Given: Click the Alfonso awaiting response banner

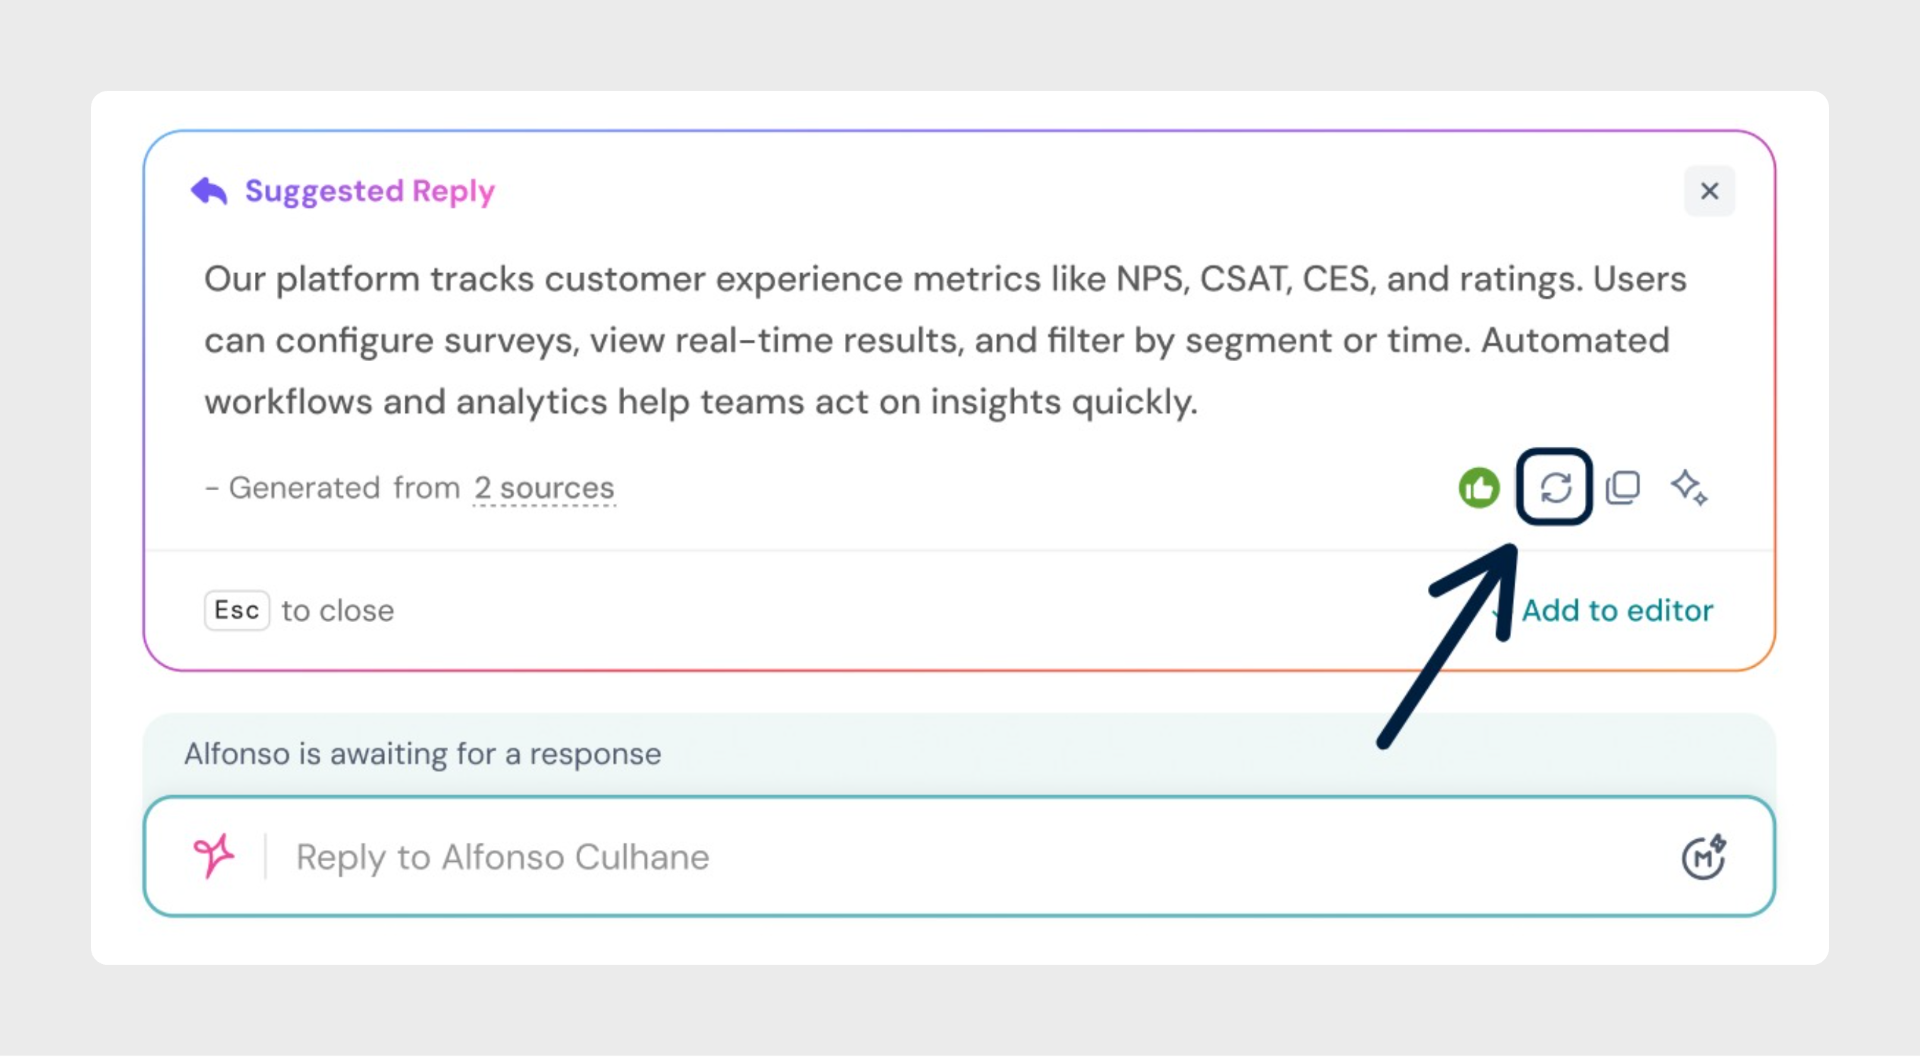Looking at the screenshot, I should coord(423,753).
